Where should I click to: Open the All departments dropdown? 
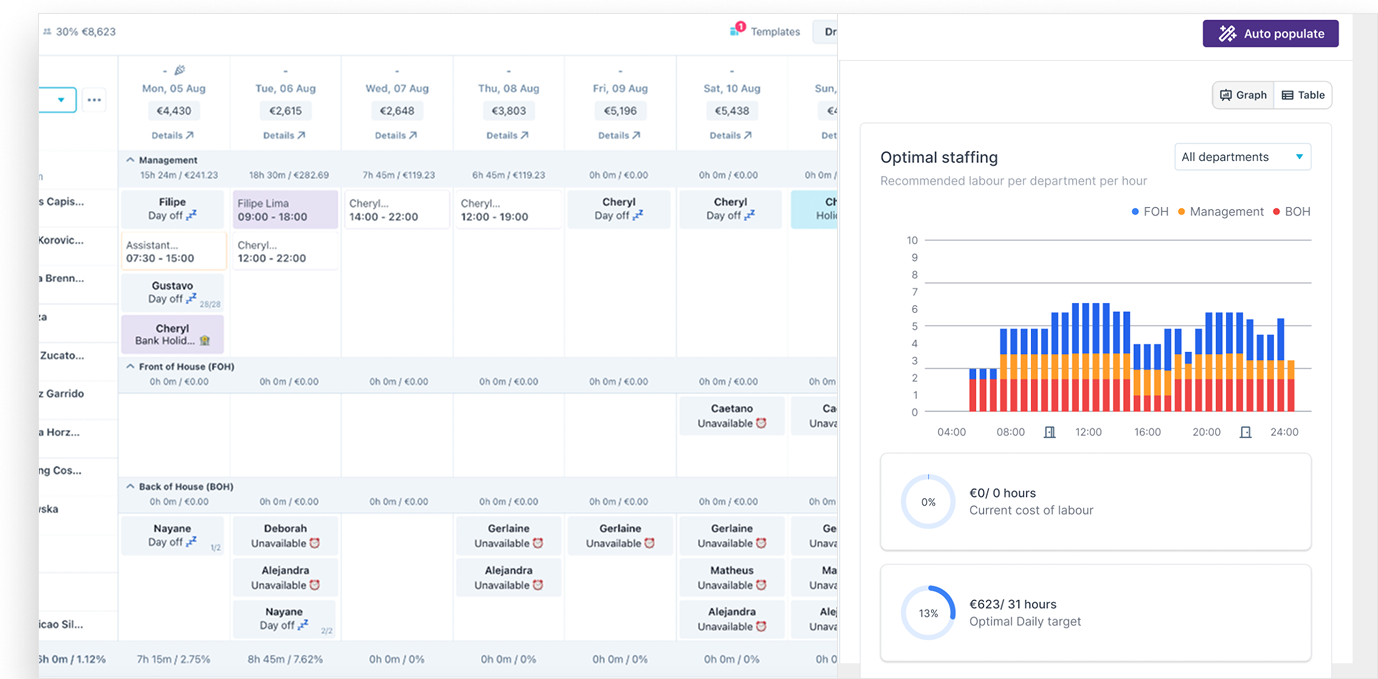1243,157
